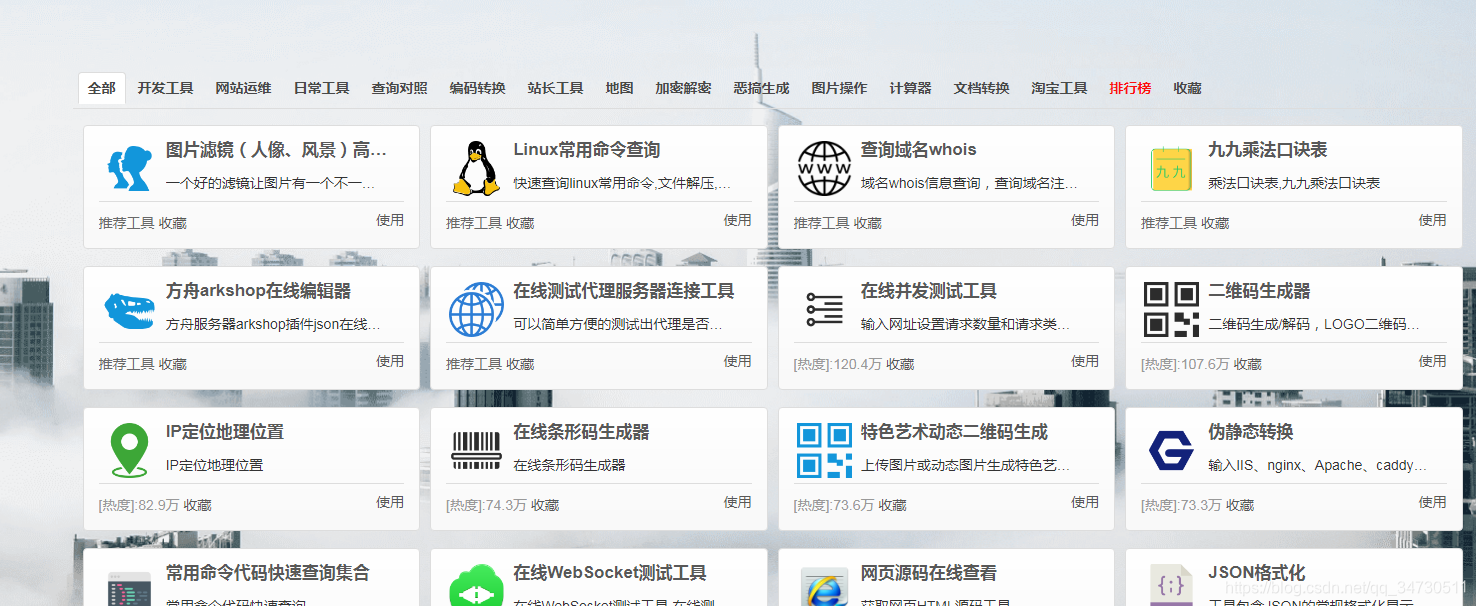Click the 九九 multiplication table icon
The width and height of the screenshot is (1476, 606).
point(1171,169)
